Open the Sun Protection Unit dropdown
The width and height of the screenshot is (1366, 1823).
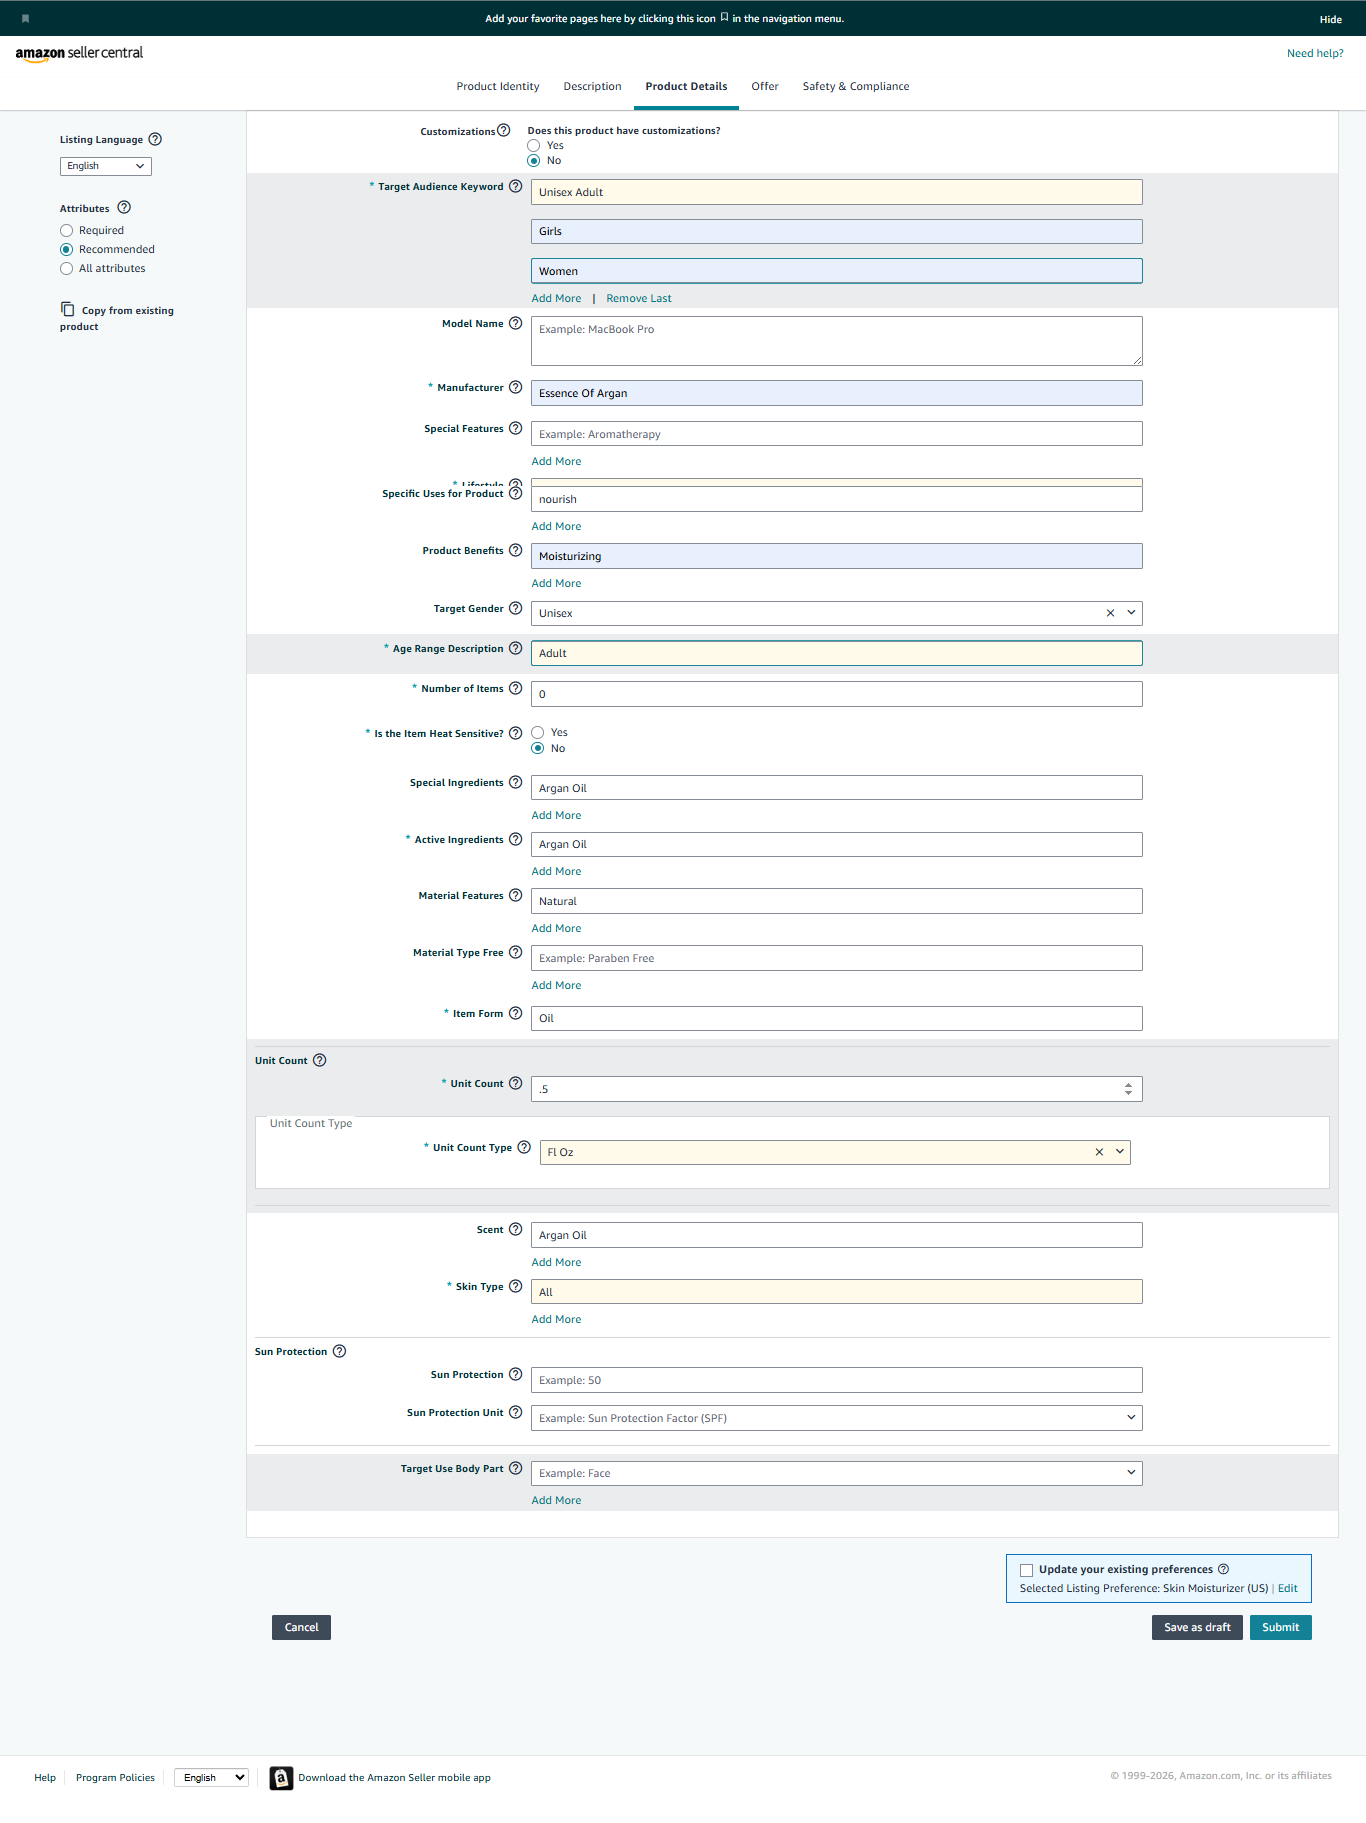click(1131, 1417)
